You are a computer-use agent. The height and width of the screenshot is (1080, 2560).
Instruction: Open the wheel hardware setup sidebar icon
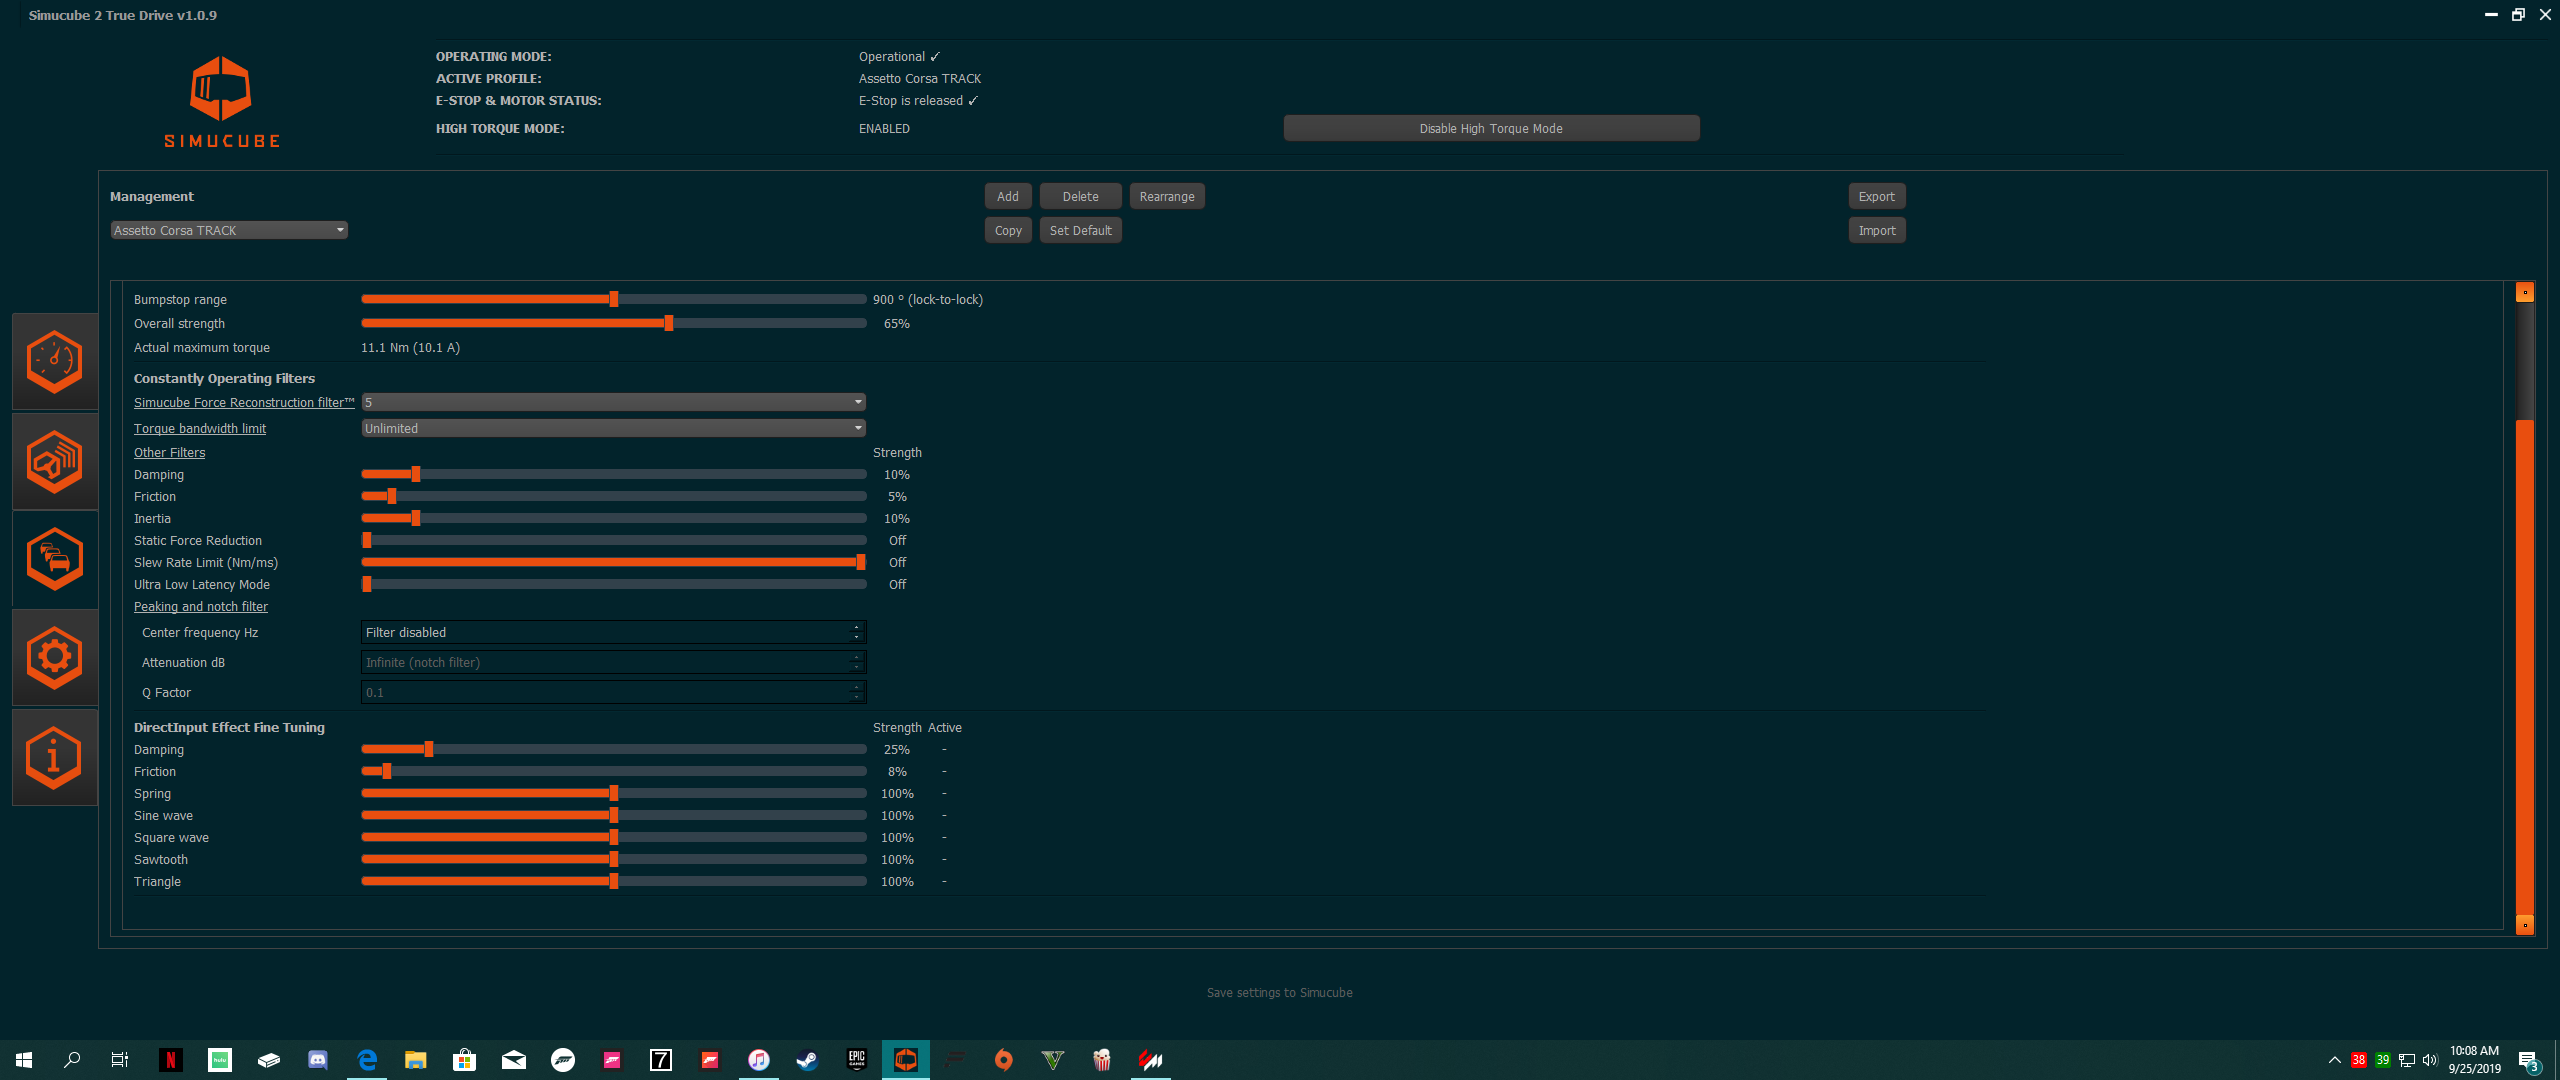pyautogui.click(x=55, y=461)
